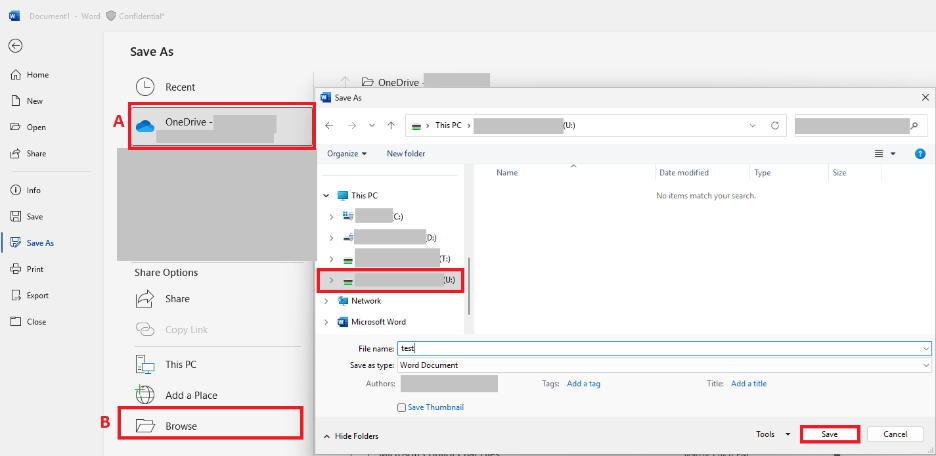Expand the D: drive node
The height and width of the screenshot is (456, 936).
click(x=331, y=238)
